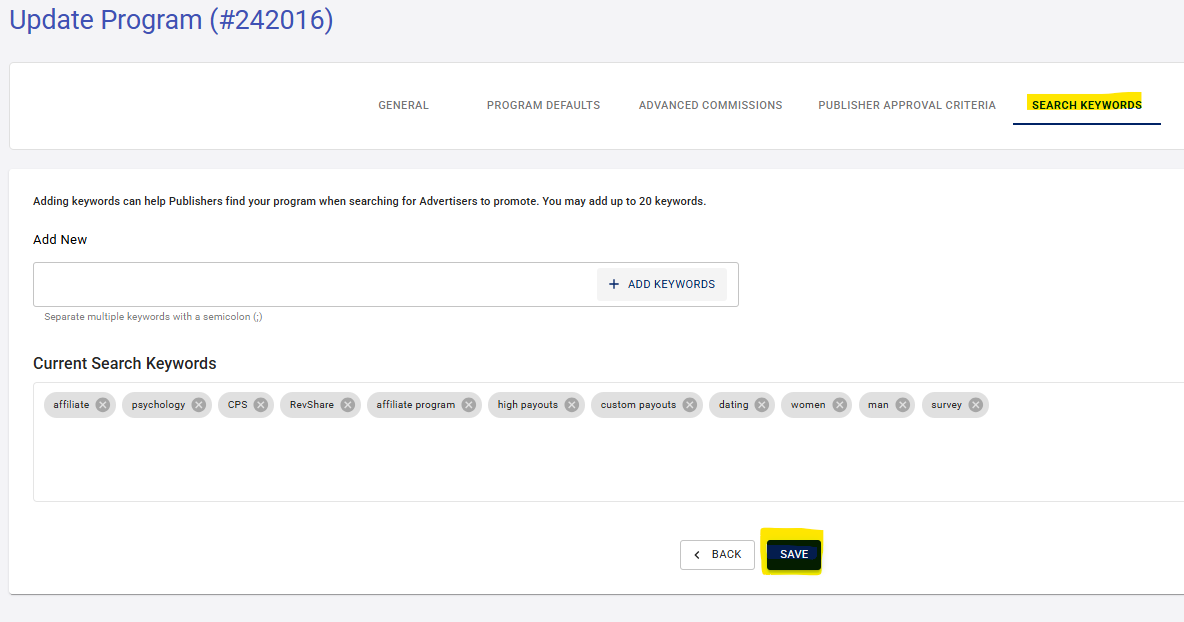Delete the 'CPS' keyword tag

tap(261, 405)
